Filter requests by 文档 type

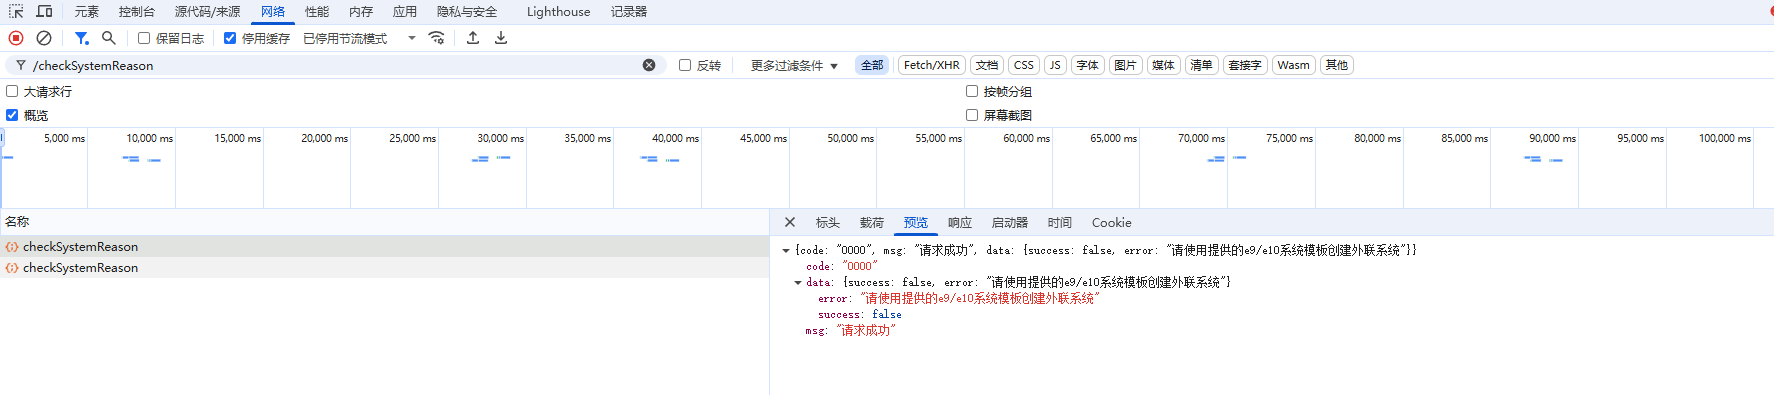[x=987, y=65]
